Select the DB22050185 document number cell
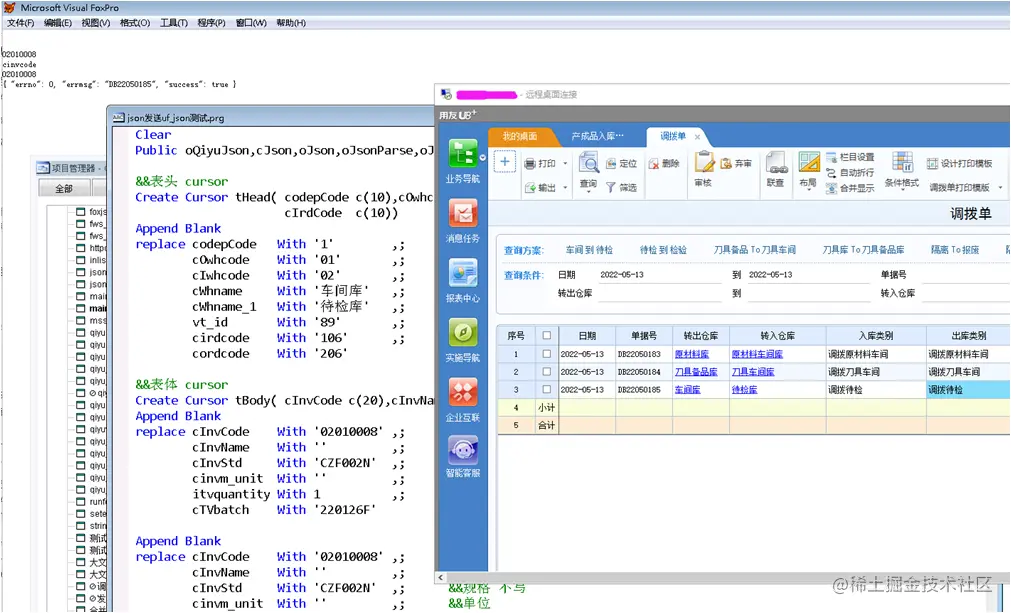This screenshot has height=613, width=1011. pyautogui.click(x=643, y=389)
